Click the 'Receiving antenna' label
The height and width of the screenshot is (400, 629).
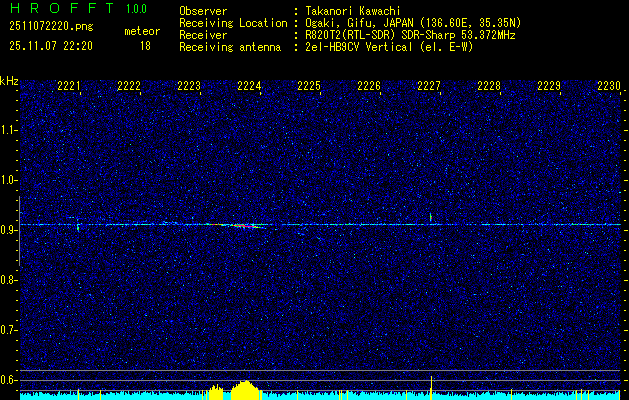(x=230, y=47)
